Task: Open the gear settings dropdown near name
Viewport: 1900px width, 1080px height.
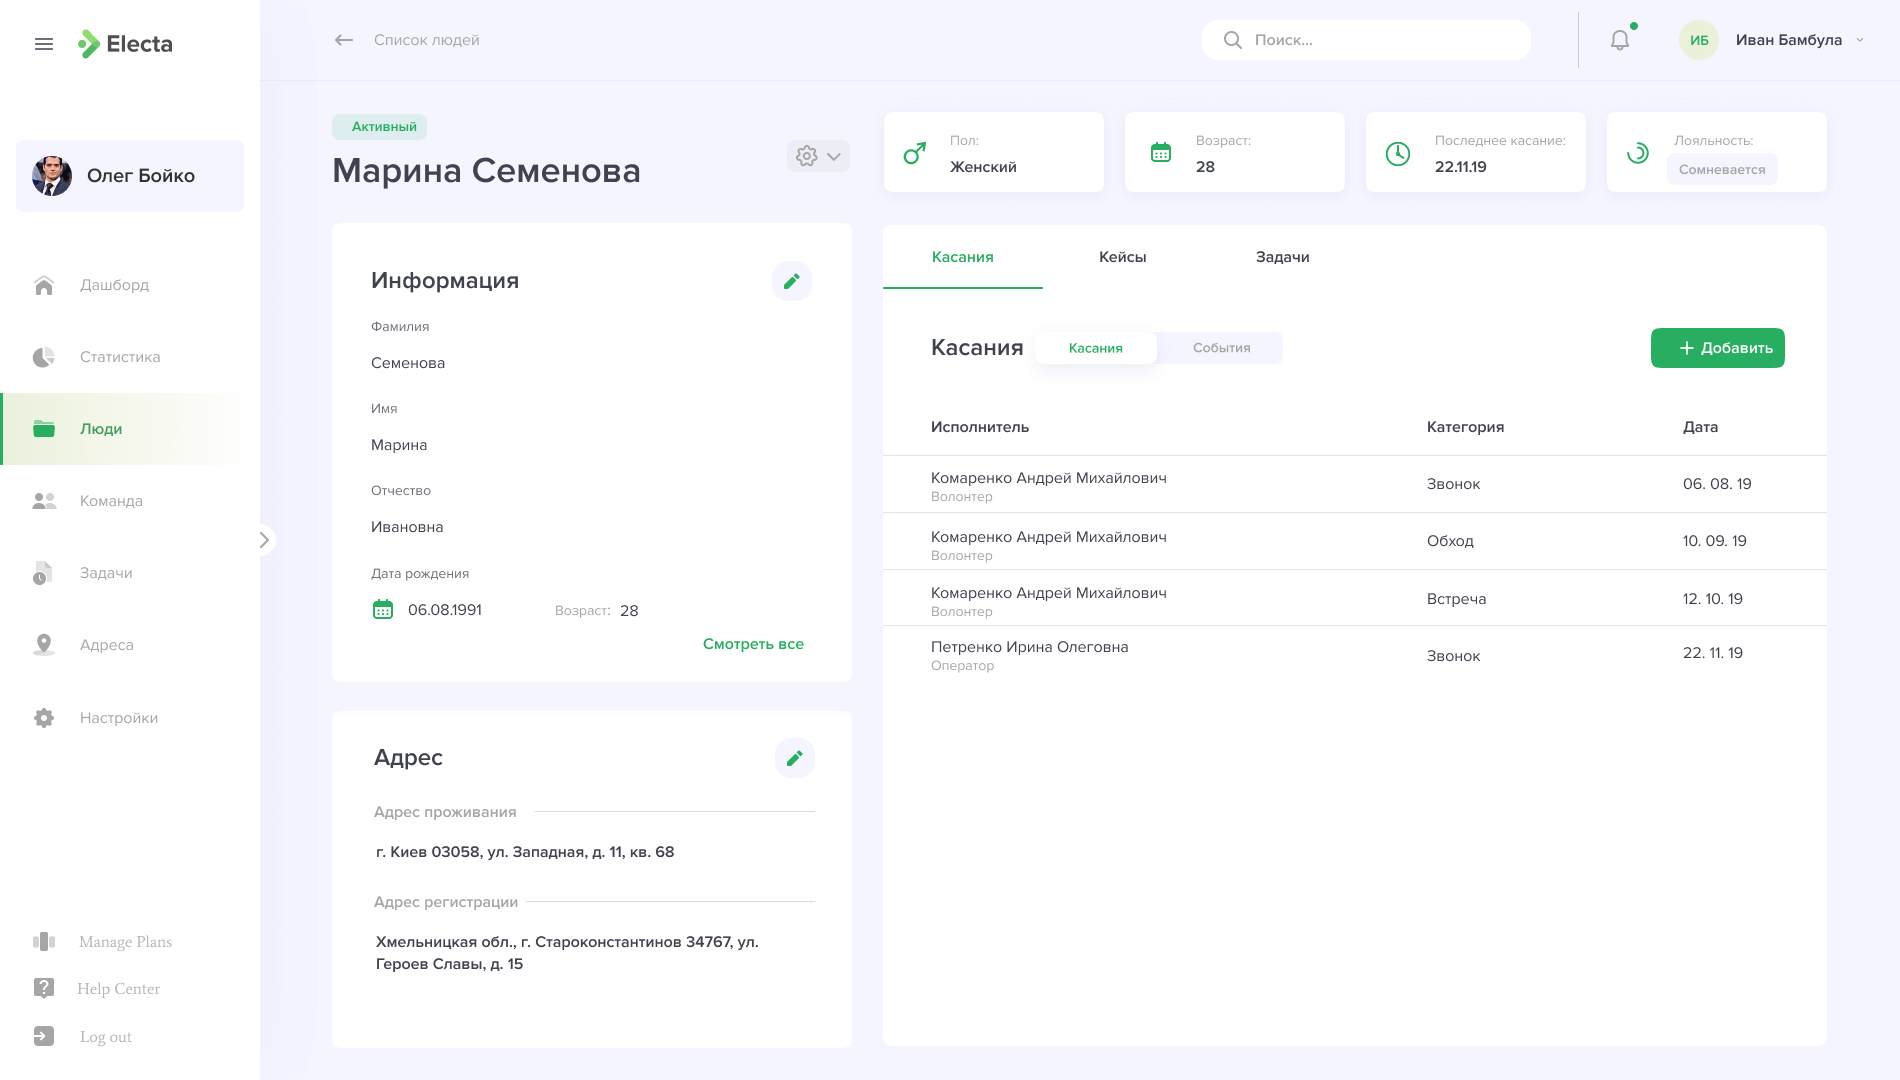Action: pyautogui.click(x=818, y=156)
